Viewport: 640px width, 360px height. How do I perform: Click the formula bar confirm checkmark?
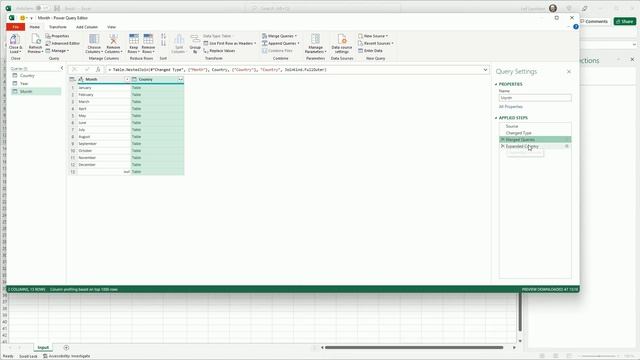87,70
